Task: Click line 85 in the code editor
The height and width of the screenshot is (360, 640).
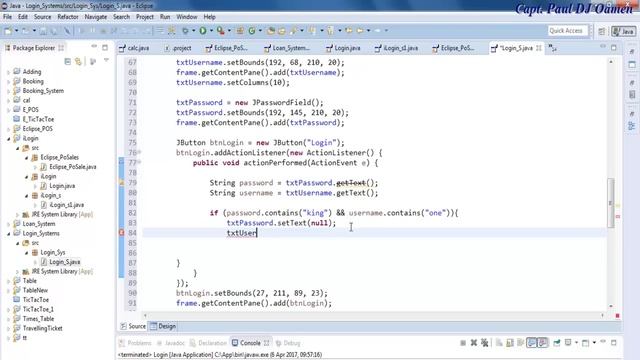Action: pos(373,243)
